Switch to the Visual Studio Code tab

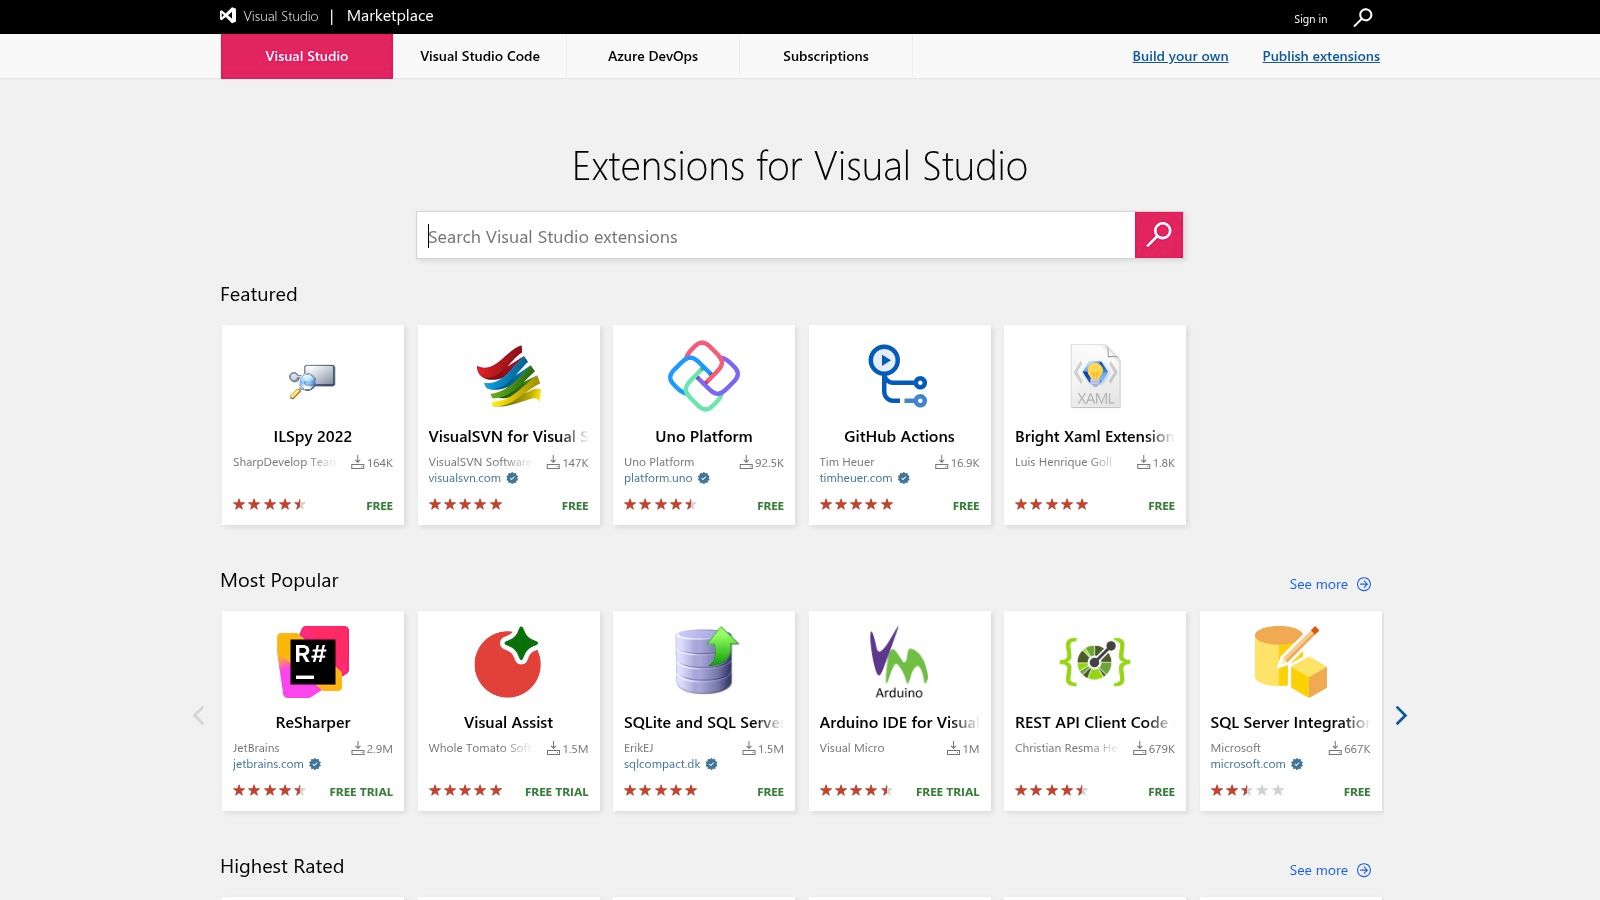point(479,56)
